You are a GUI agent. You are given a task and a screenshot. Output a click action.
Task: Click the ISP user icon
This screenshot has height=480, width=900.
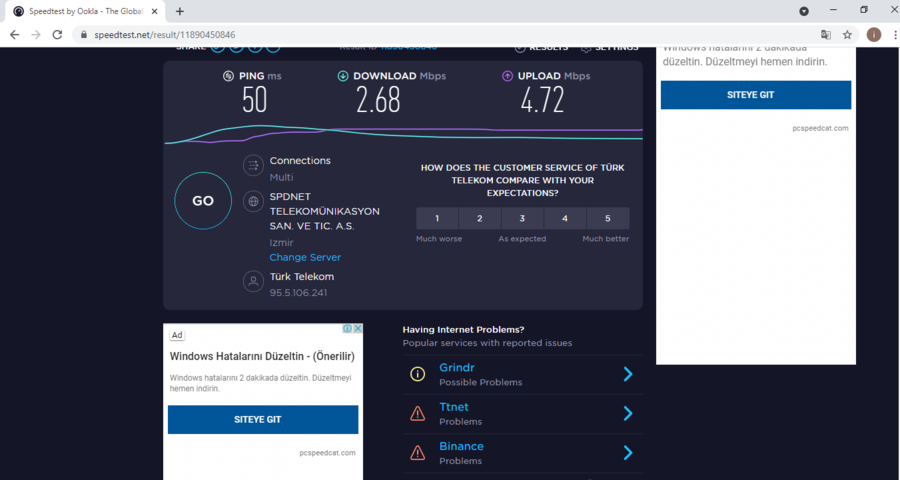click(x=253, y=281)
